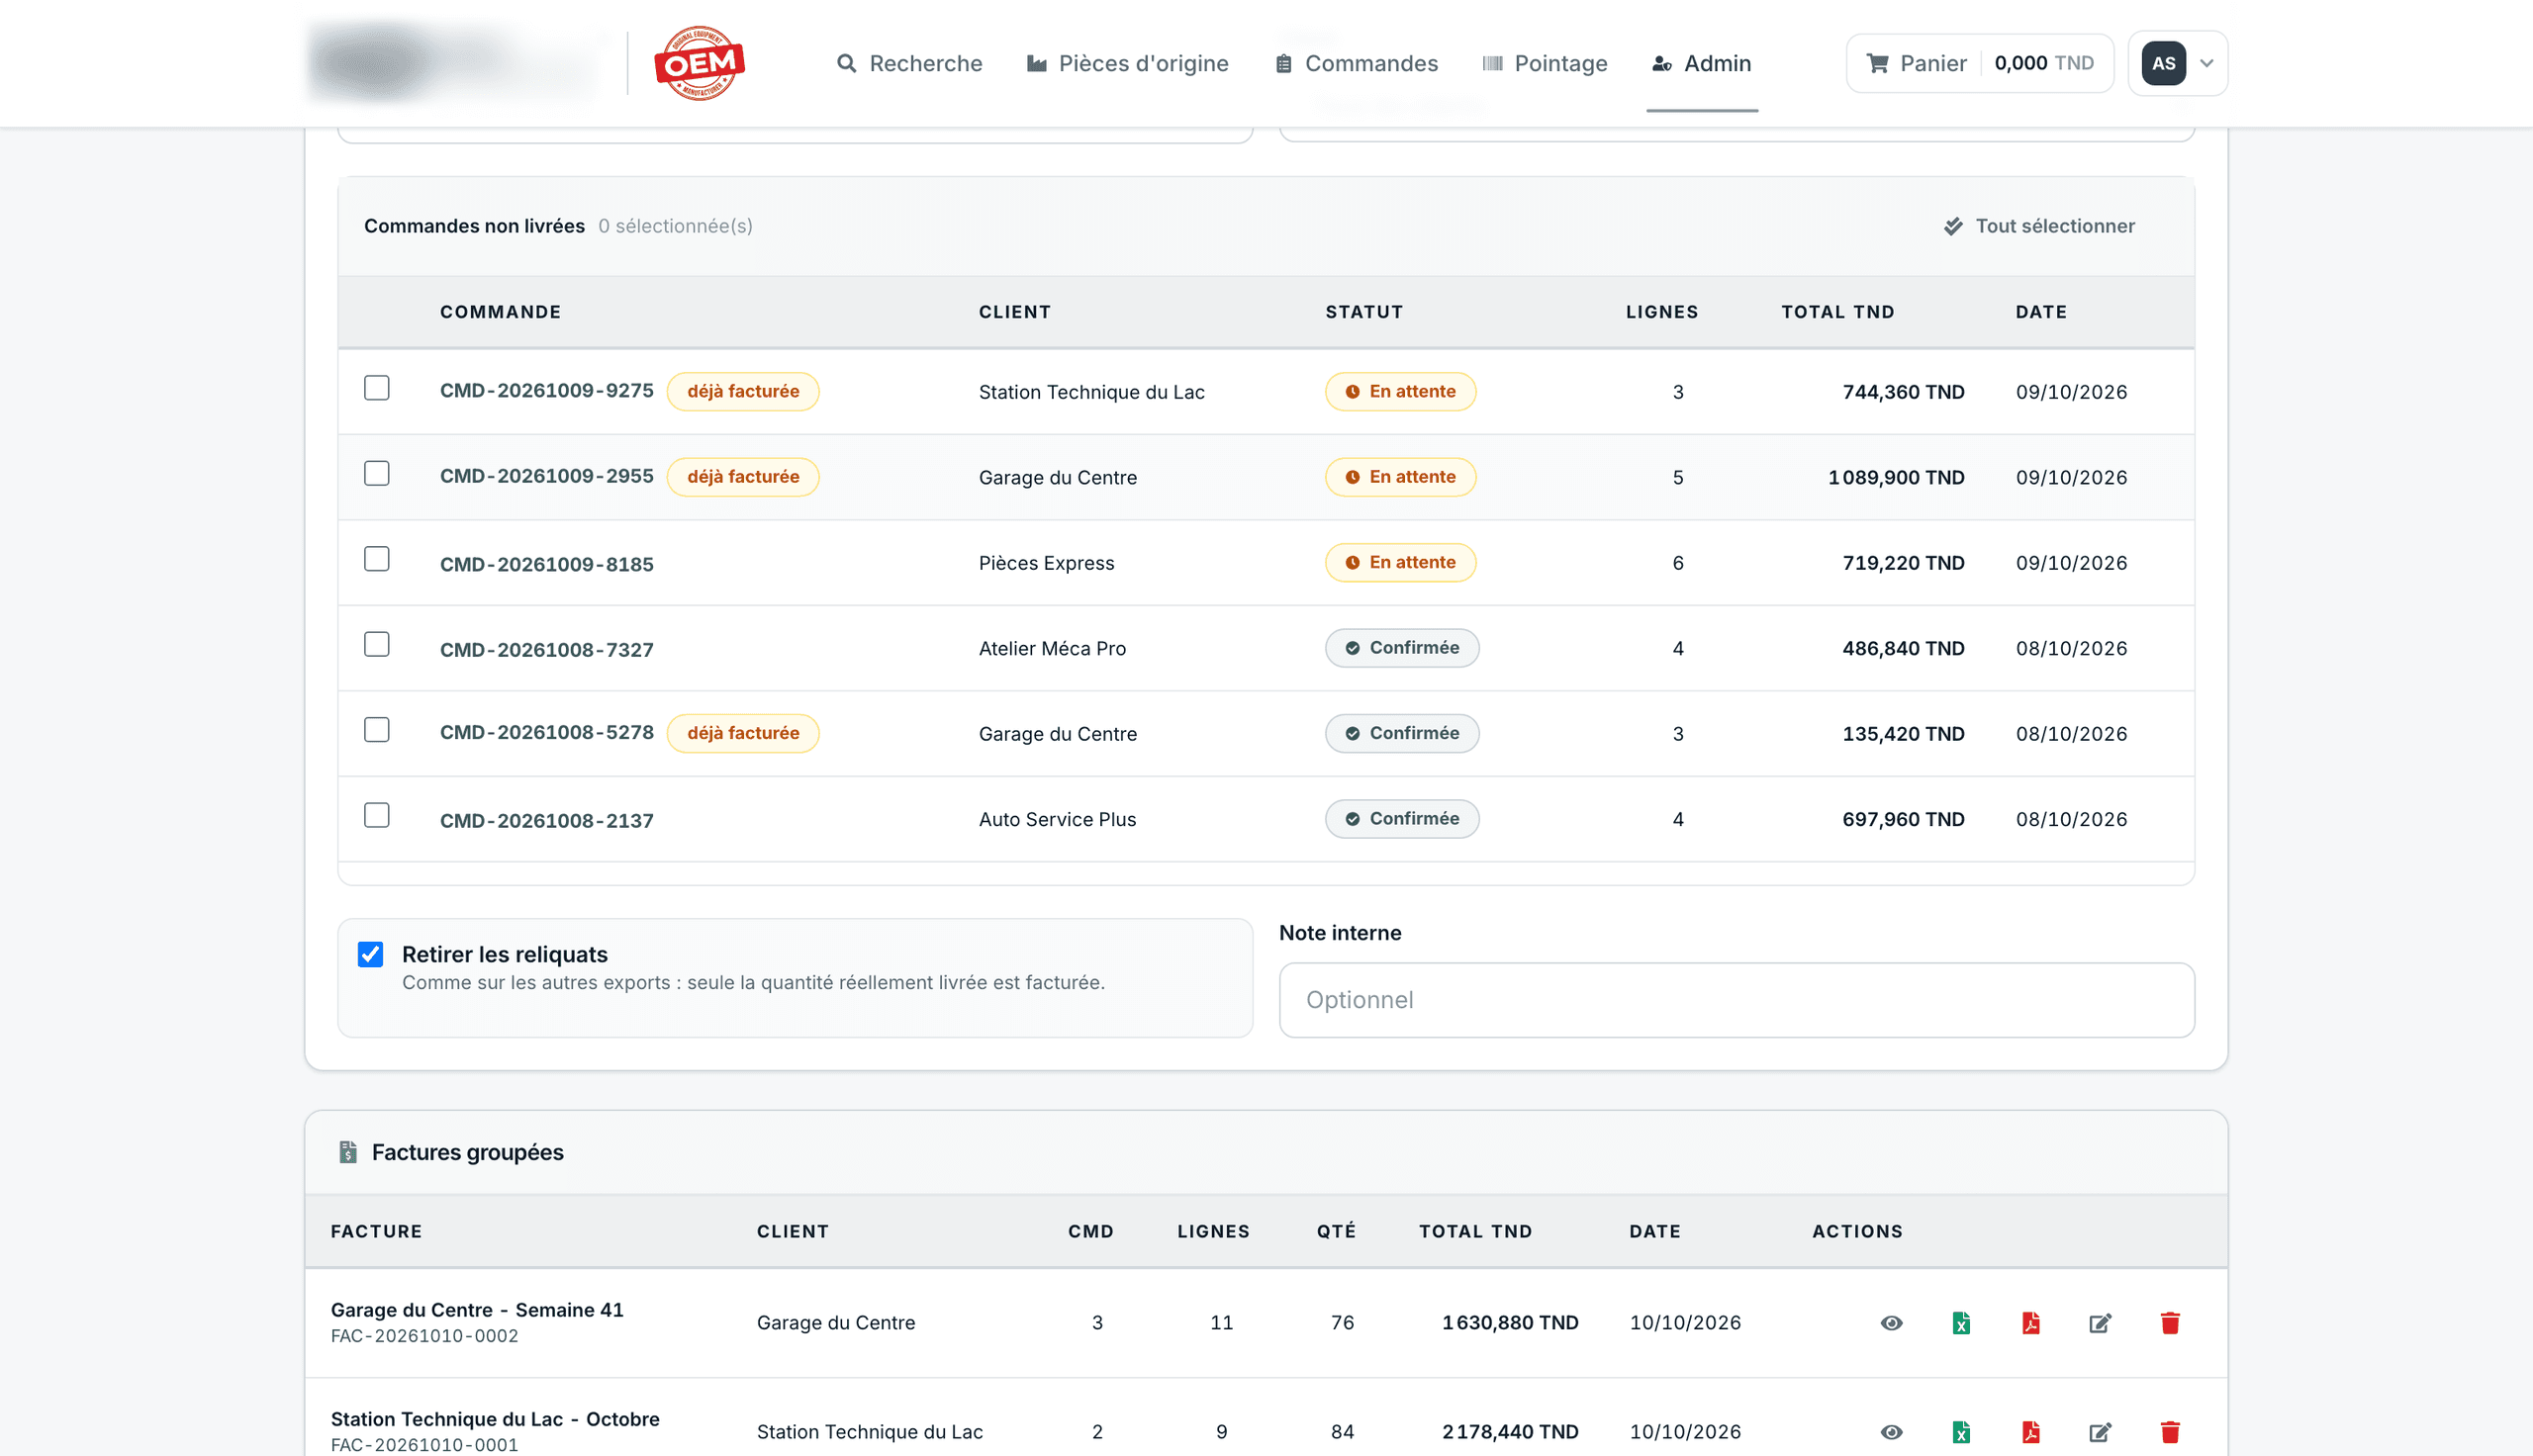Check the Pièces Express order CMD-20261009-8185
Viewport: 2533px width, 1456px height.
click(377, 559)
